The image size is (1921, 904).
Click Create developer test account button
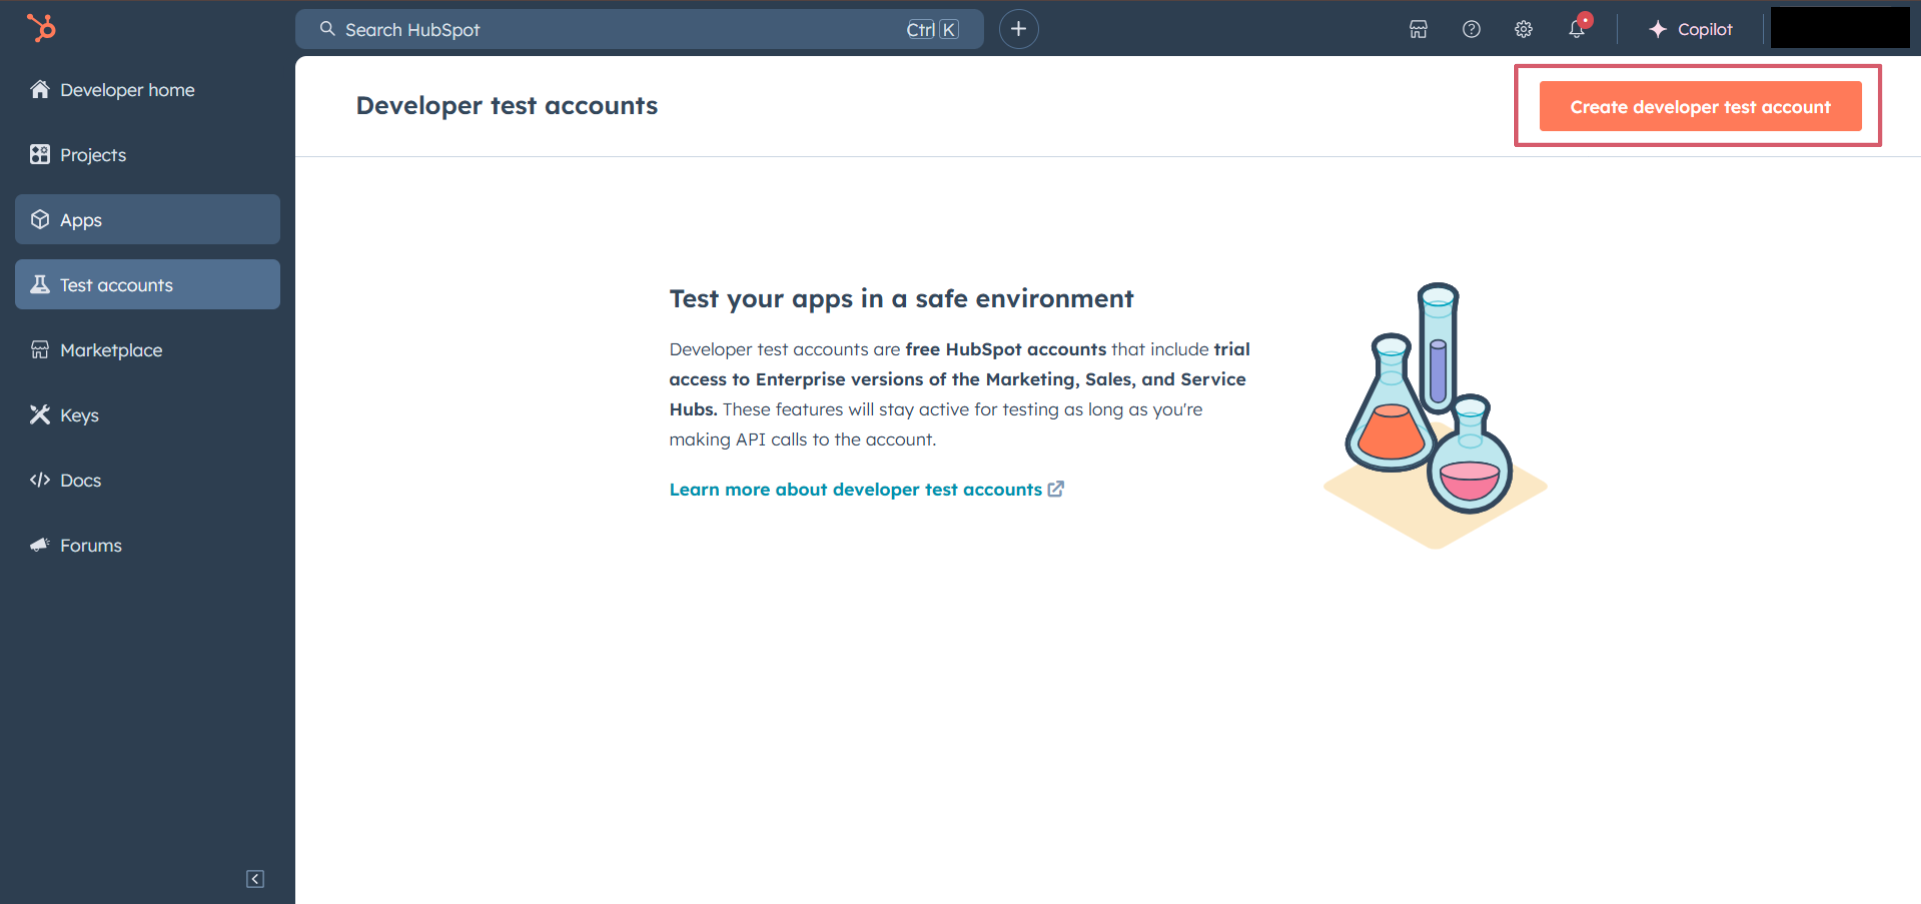pyautogui.click(x=1700, y=106)
